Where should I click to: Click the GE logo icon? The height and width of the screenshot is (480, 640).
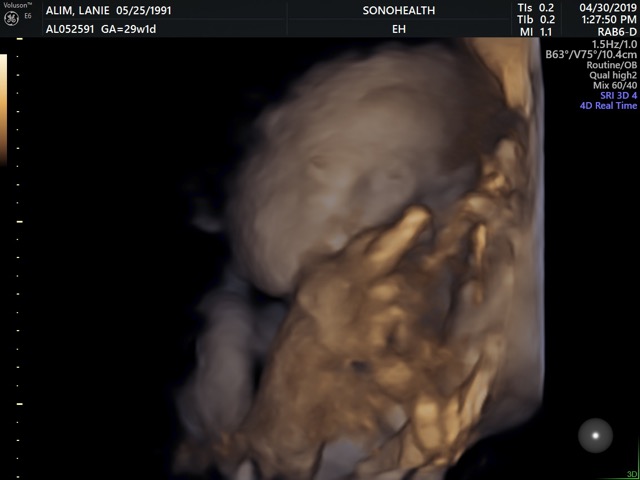tap(11, 20)
